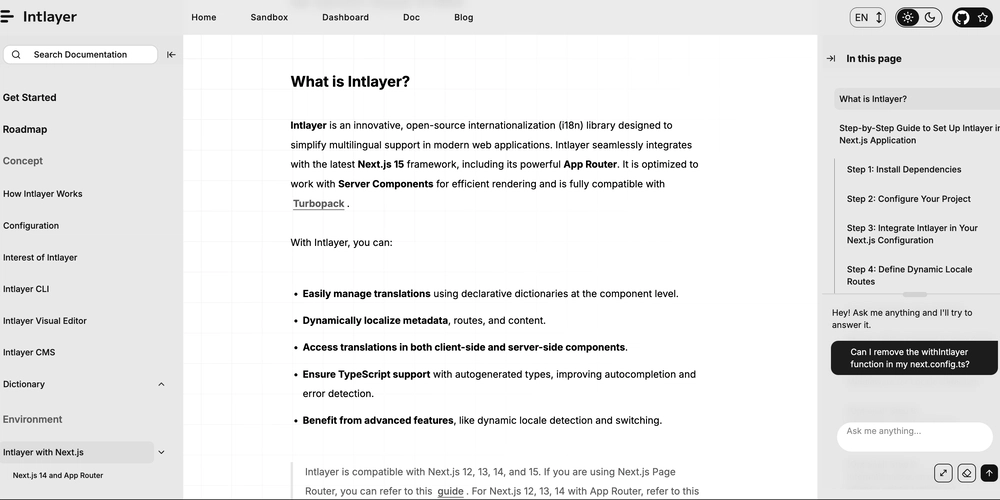Go to the Home nav item

[203, 17]
